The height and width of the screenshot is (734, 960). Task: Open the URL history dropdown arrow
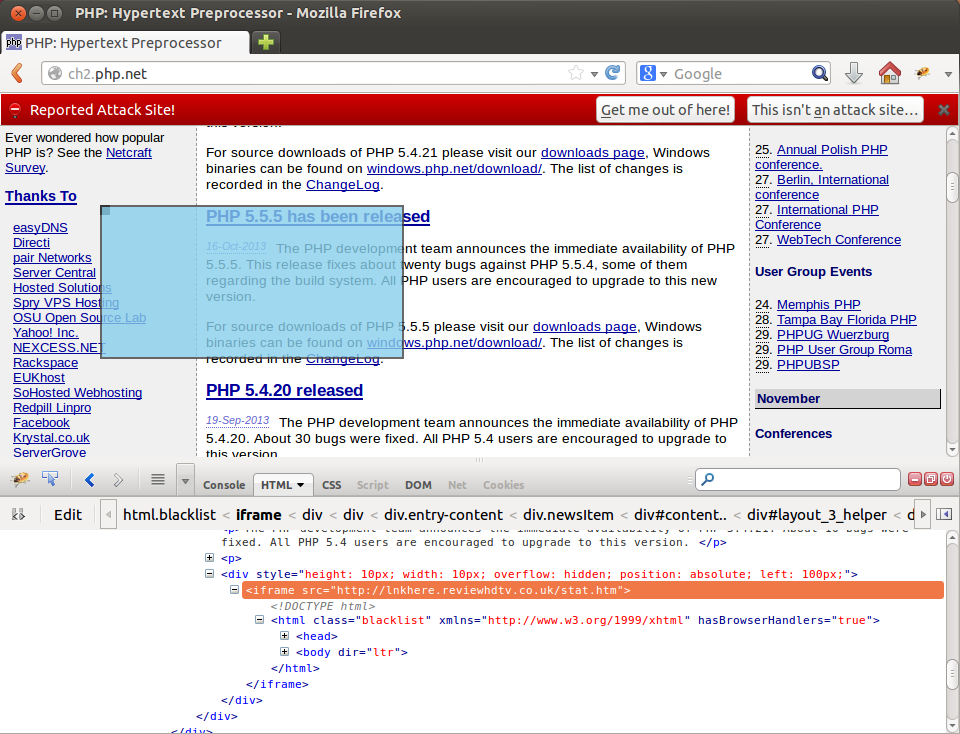point(594,74)
